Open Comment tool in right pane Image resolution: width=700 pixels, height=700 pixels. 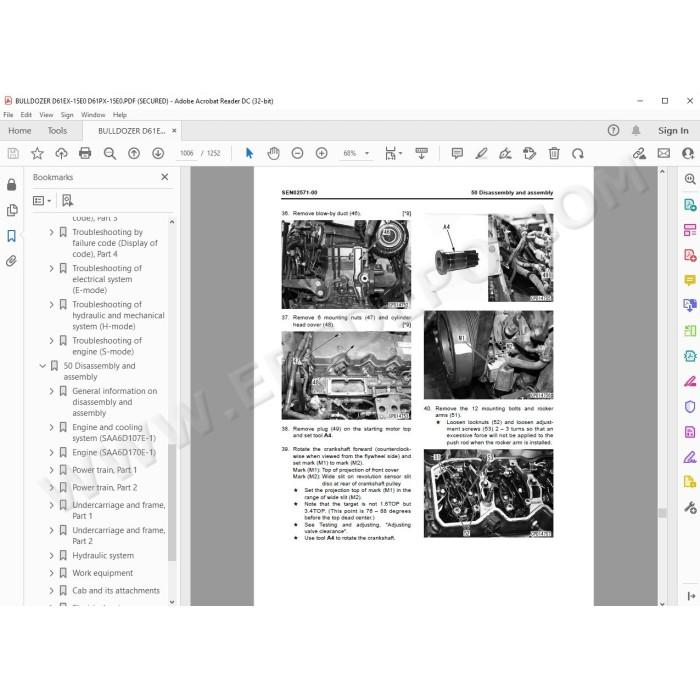[x=690, y=280]
